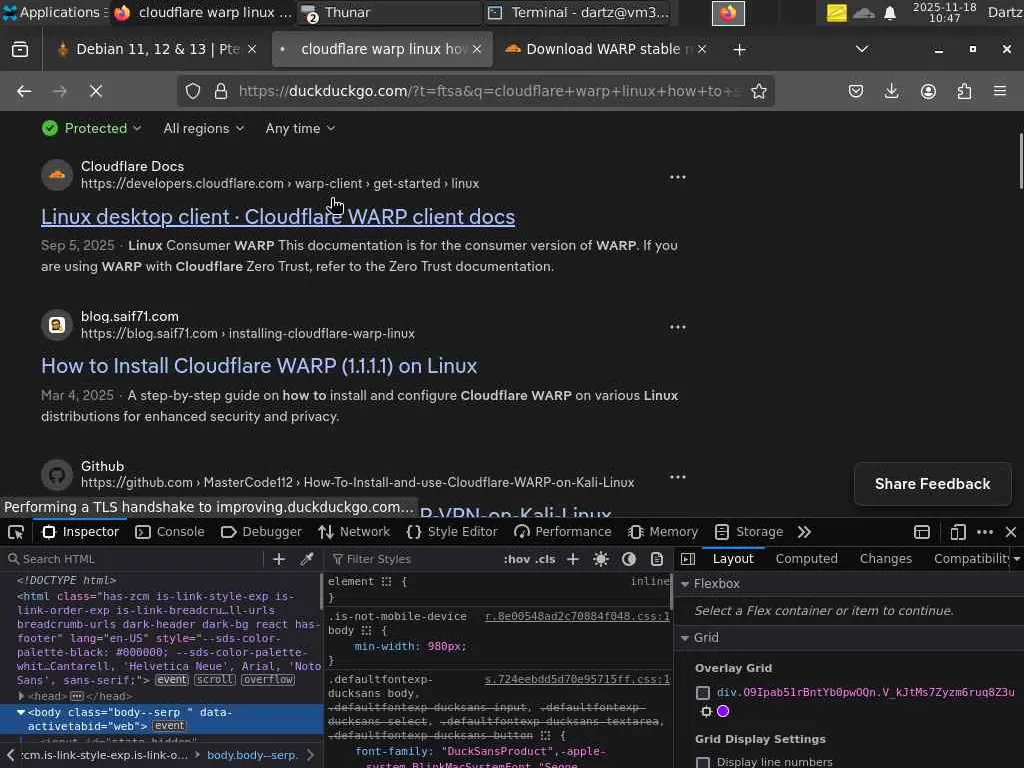The height and width of the screenshot is (768, 1024).
Task: Toggle the .cls classes panel
Action: (x=545, y=559)
